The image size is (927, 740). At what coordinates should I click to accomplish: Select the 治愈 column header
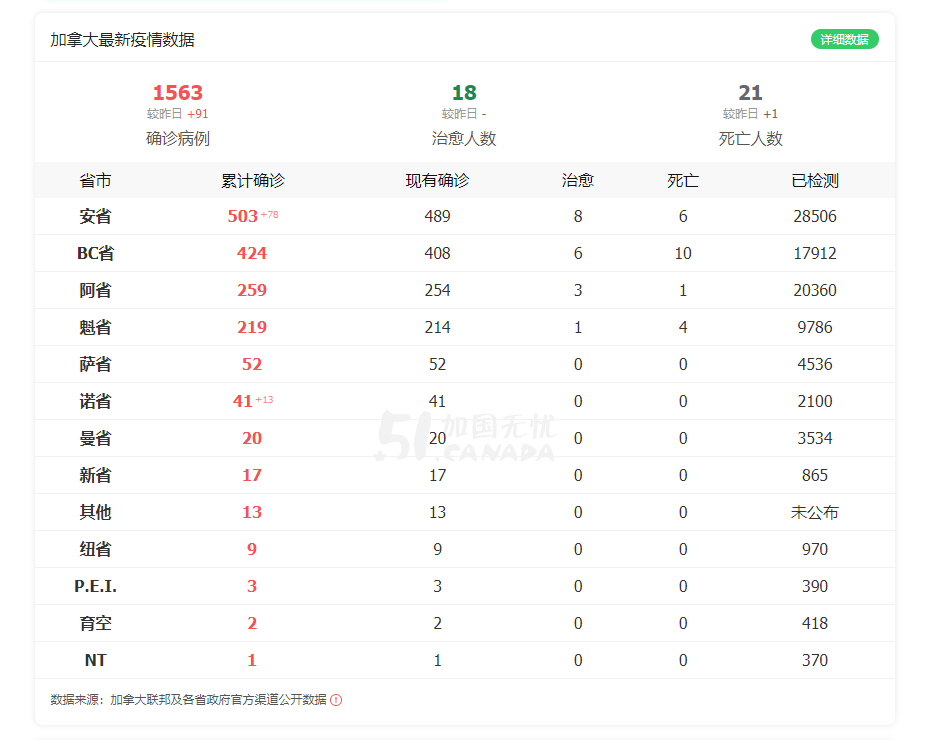[578, 180]
